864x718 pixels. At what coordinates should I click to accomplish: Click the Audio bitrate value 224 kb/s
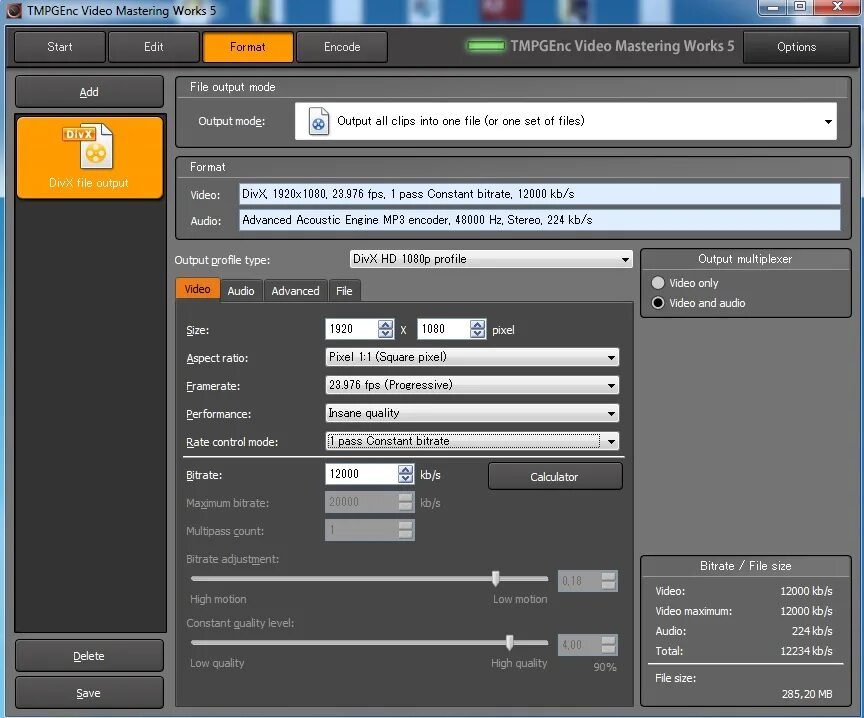point(812,631)
